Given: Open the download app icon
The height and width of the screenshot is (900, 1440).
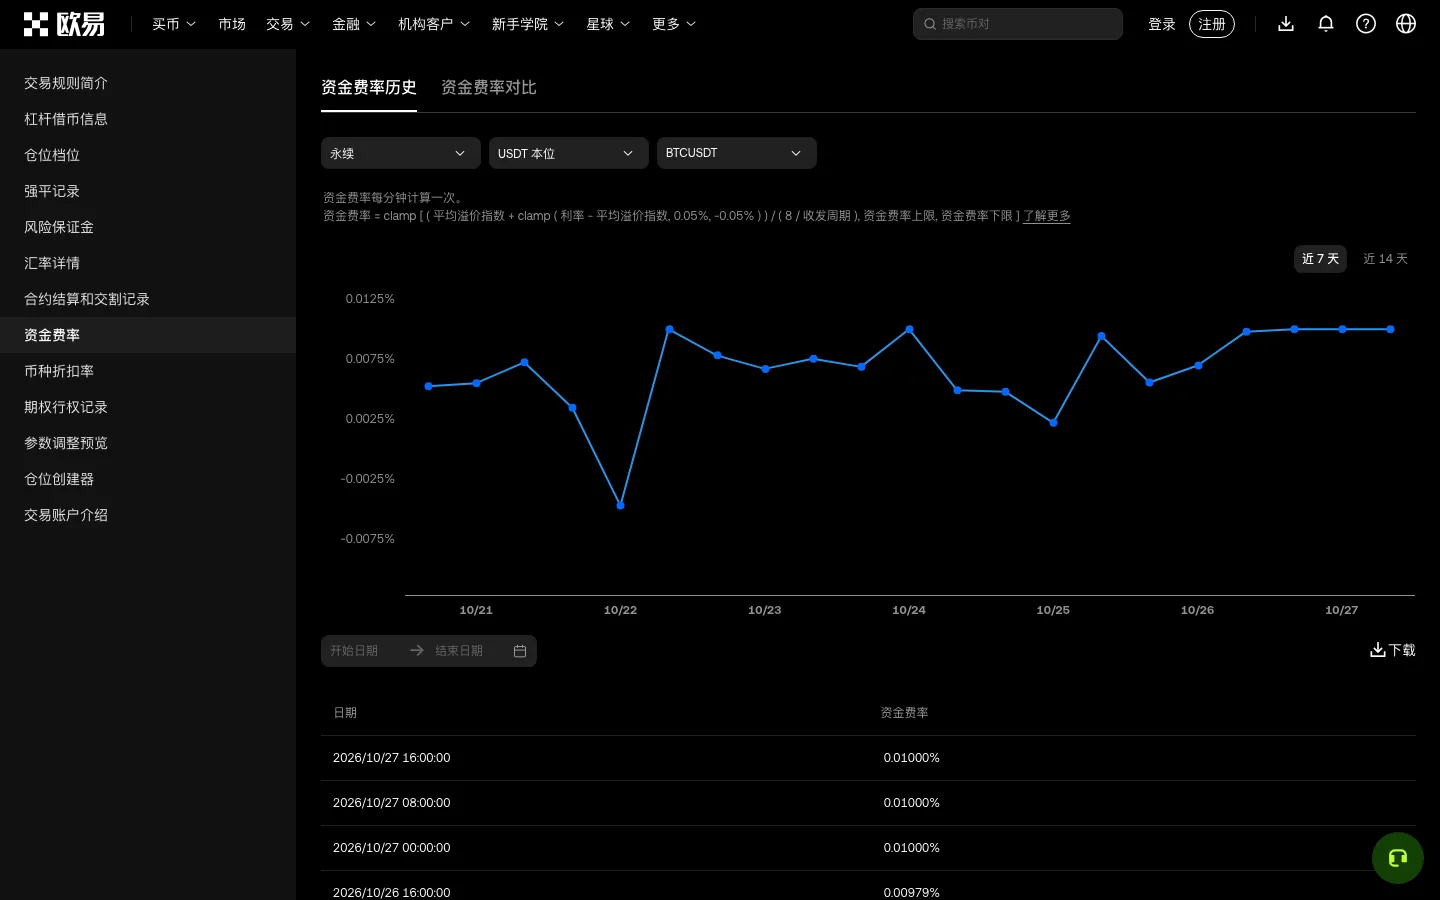Looking at the screenshot, I should (1286, 24).
